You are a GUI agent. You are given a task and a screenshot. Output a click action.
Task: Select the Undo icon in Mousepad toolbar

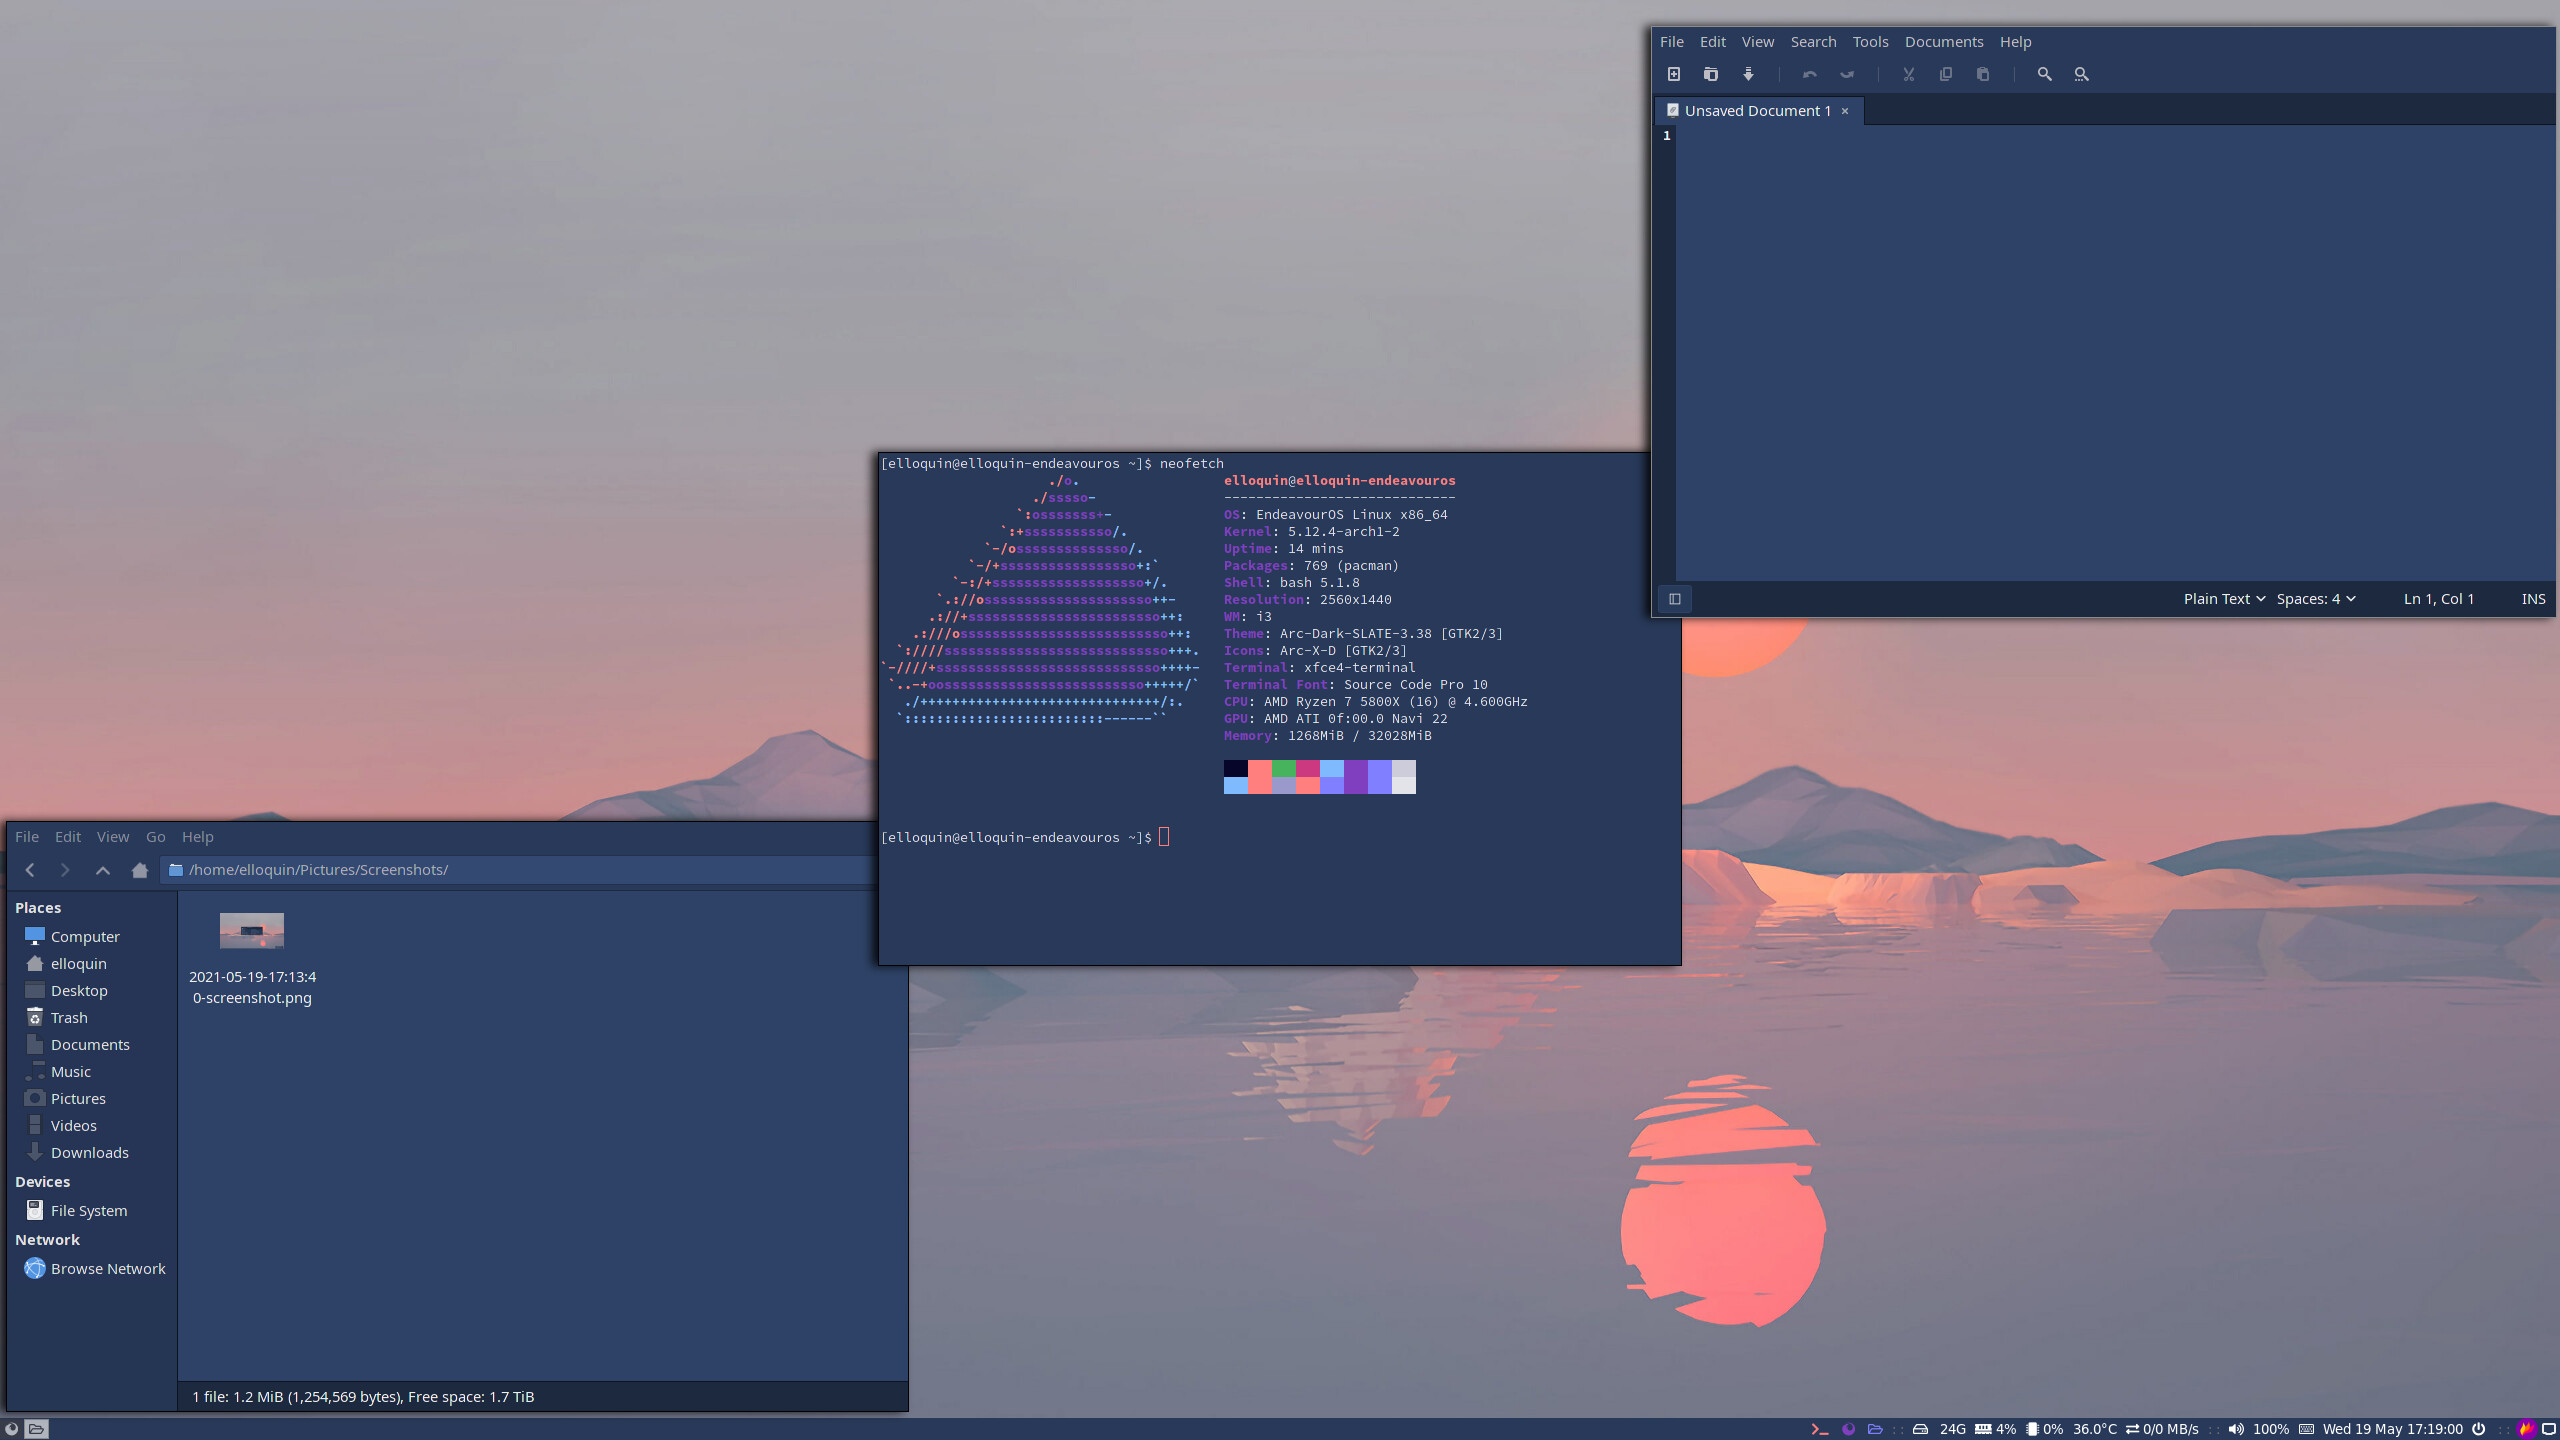click(1810, 74)
